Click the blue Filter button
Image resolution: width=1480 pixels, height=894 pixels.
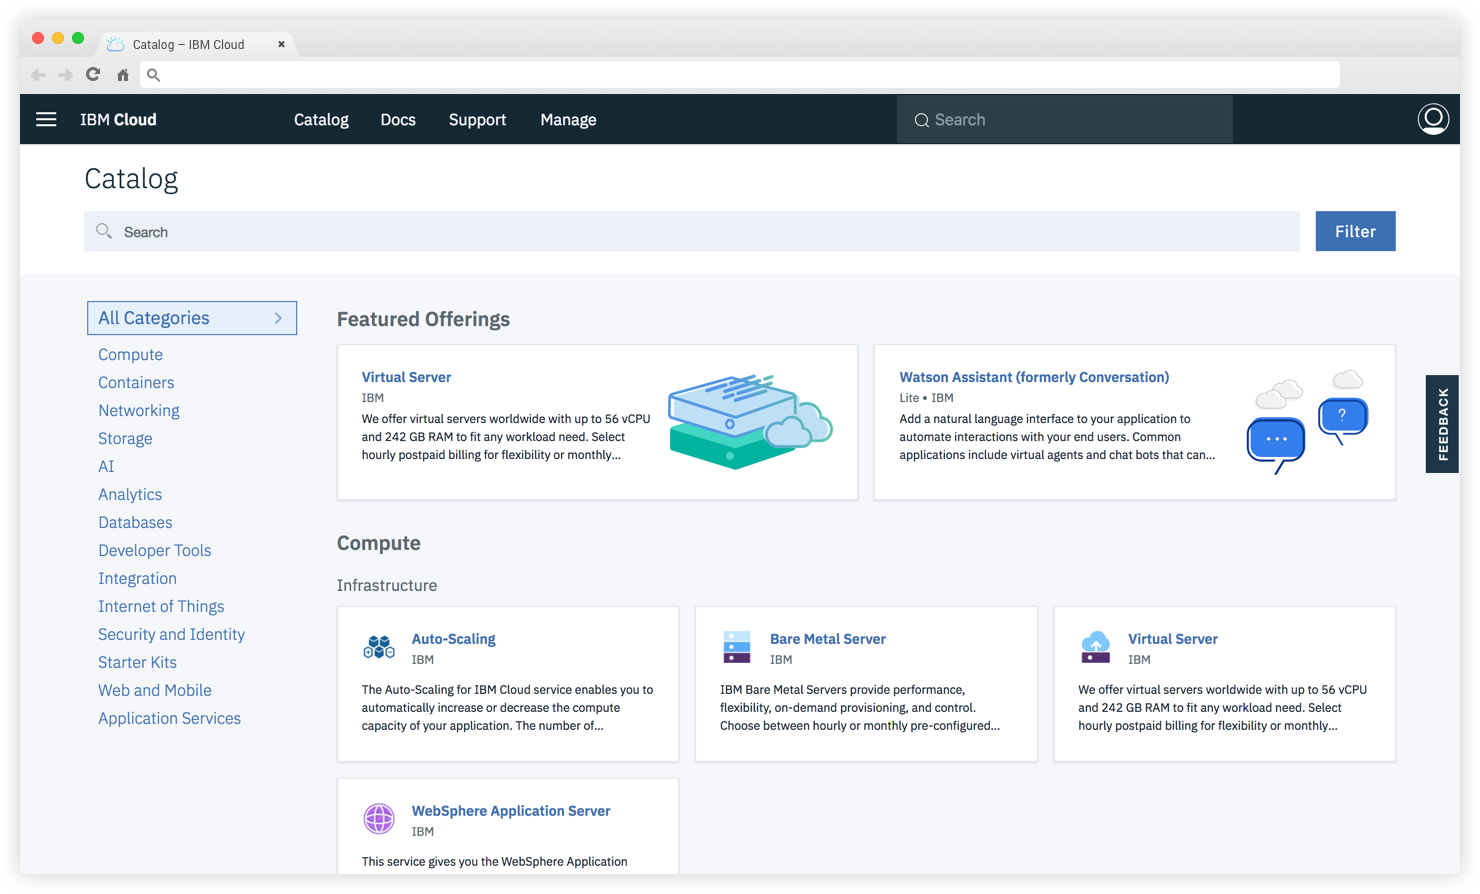1355,231
